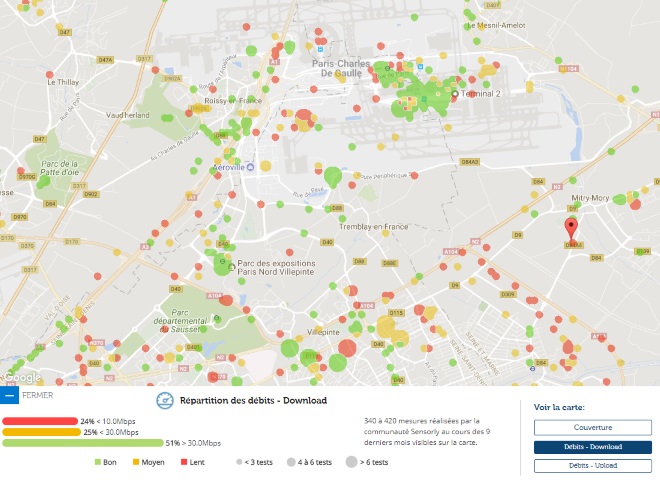Switch to Débits - Upload map

pos(592,466)
